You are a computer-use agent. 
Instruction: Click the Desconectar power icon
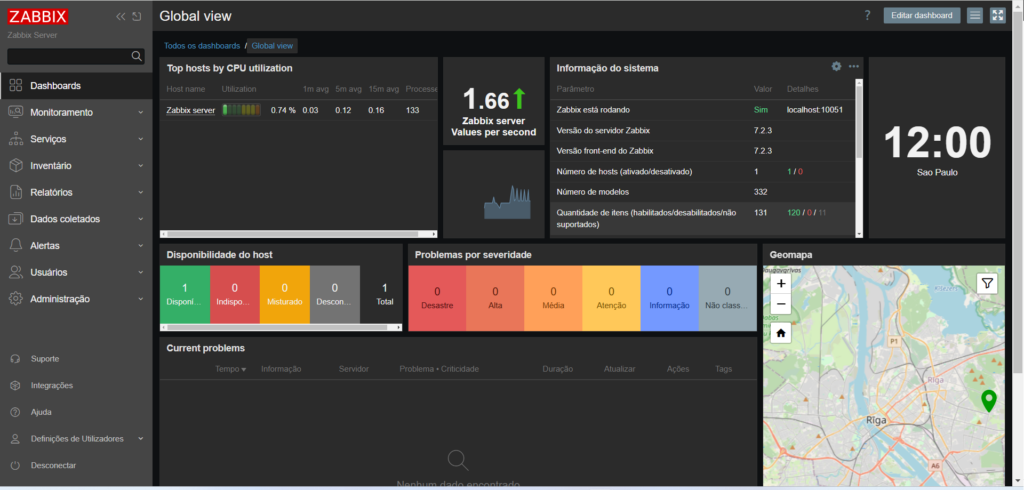coord(16,465)
